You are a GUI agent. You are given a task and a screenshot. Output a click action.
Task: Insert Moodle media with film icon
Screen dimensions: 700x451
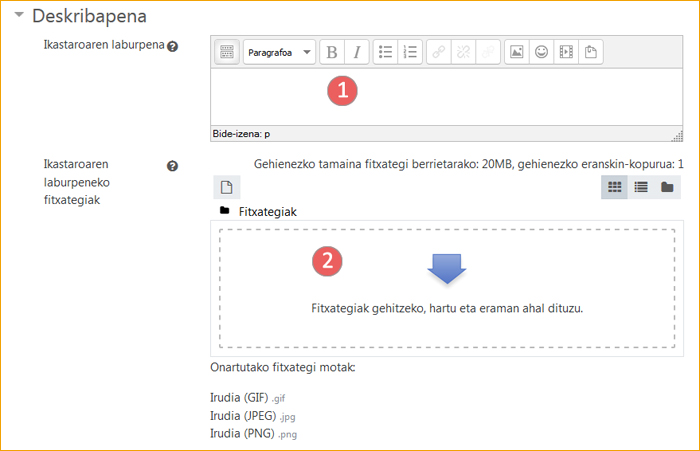pos(566,52)
